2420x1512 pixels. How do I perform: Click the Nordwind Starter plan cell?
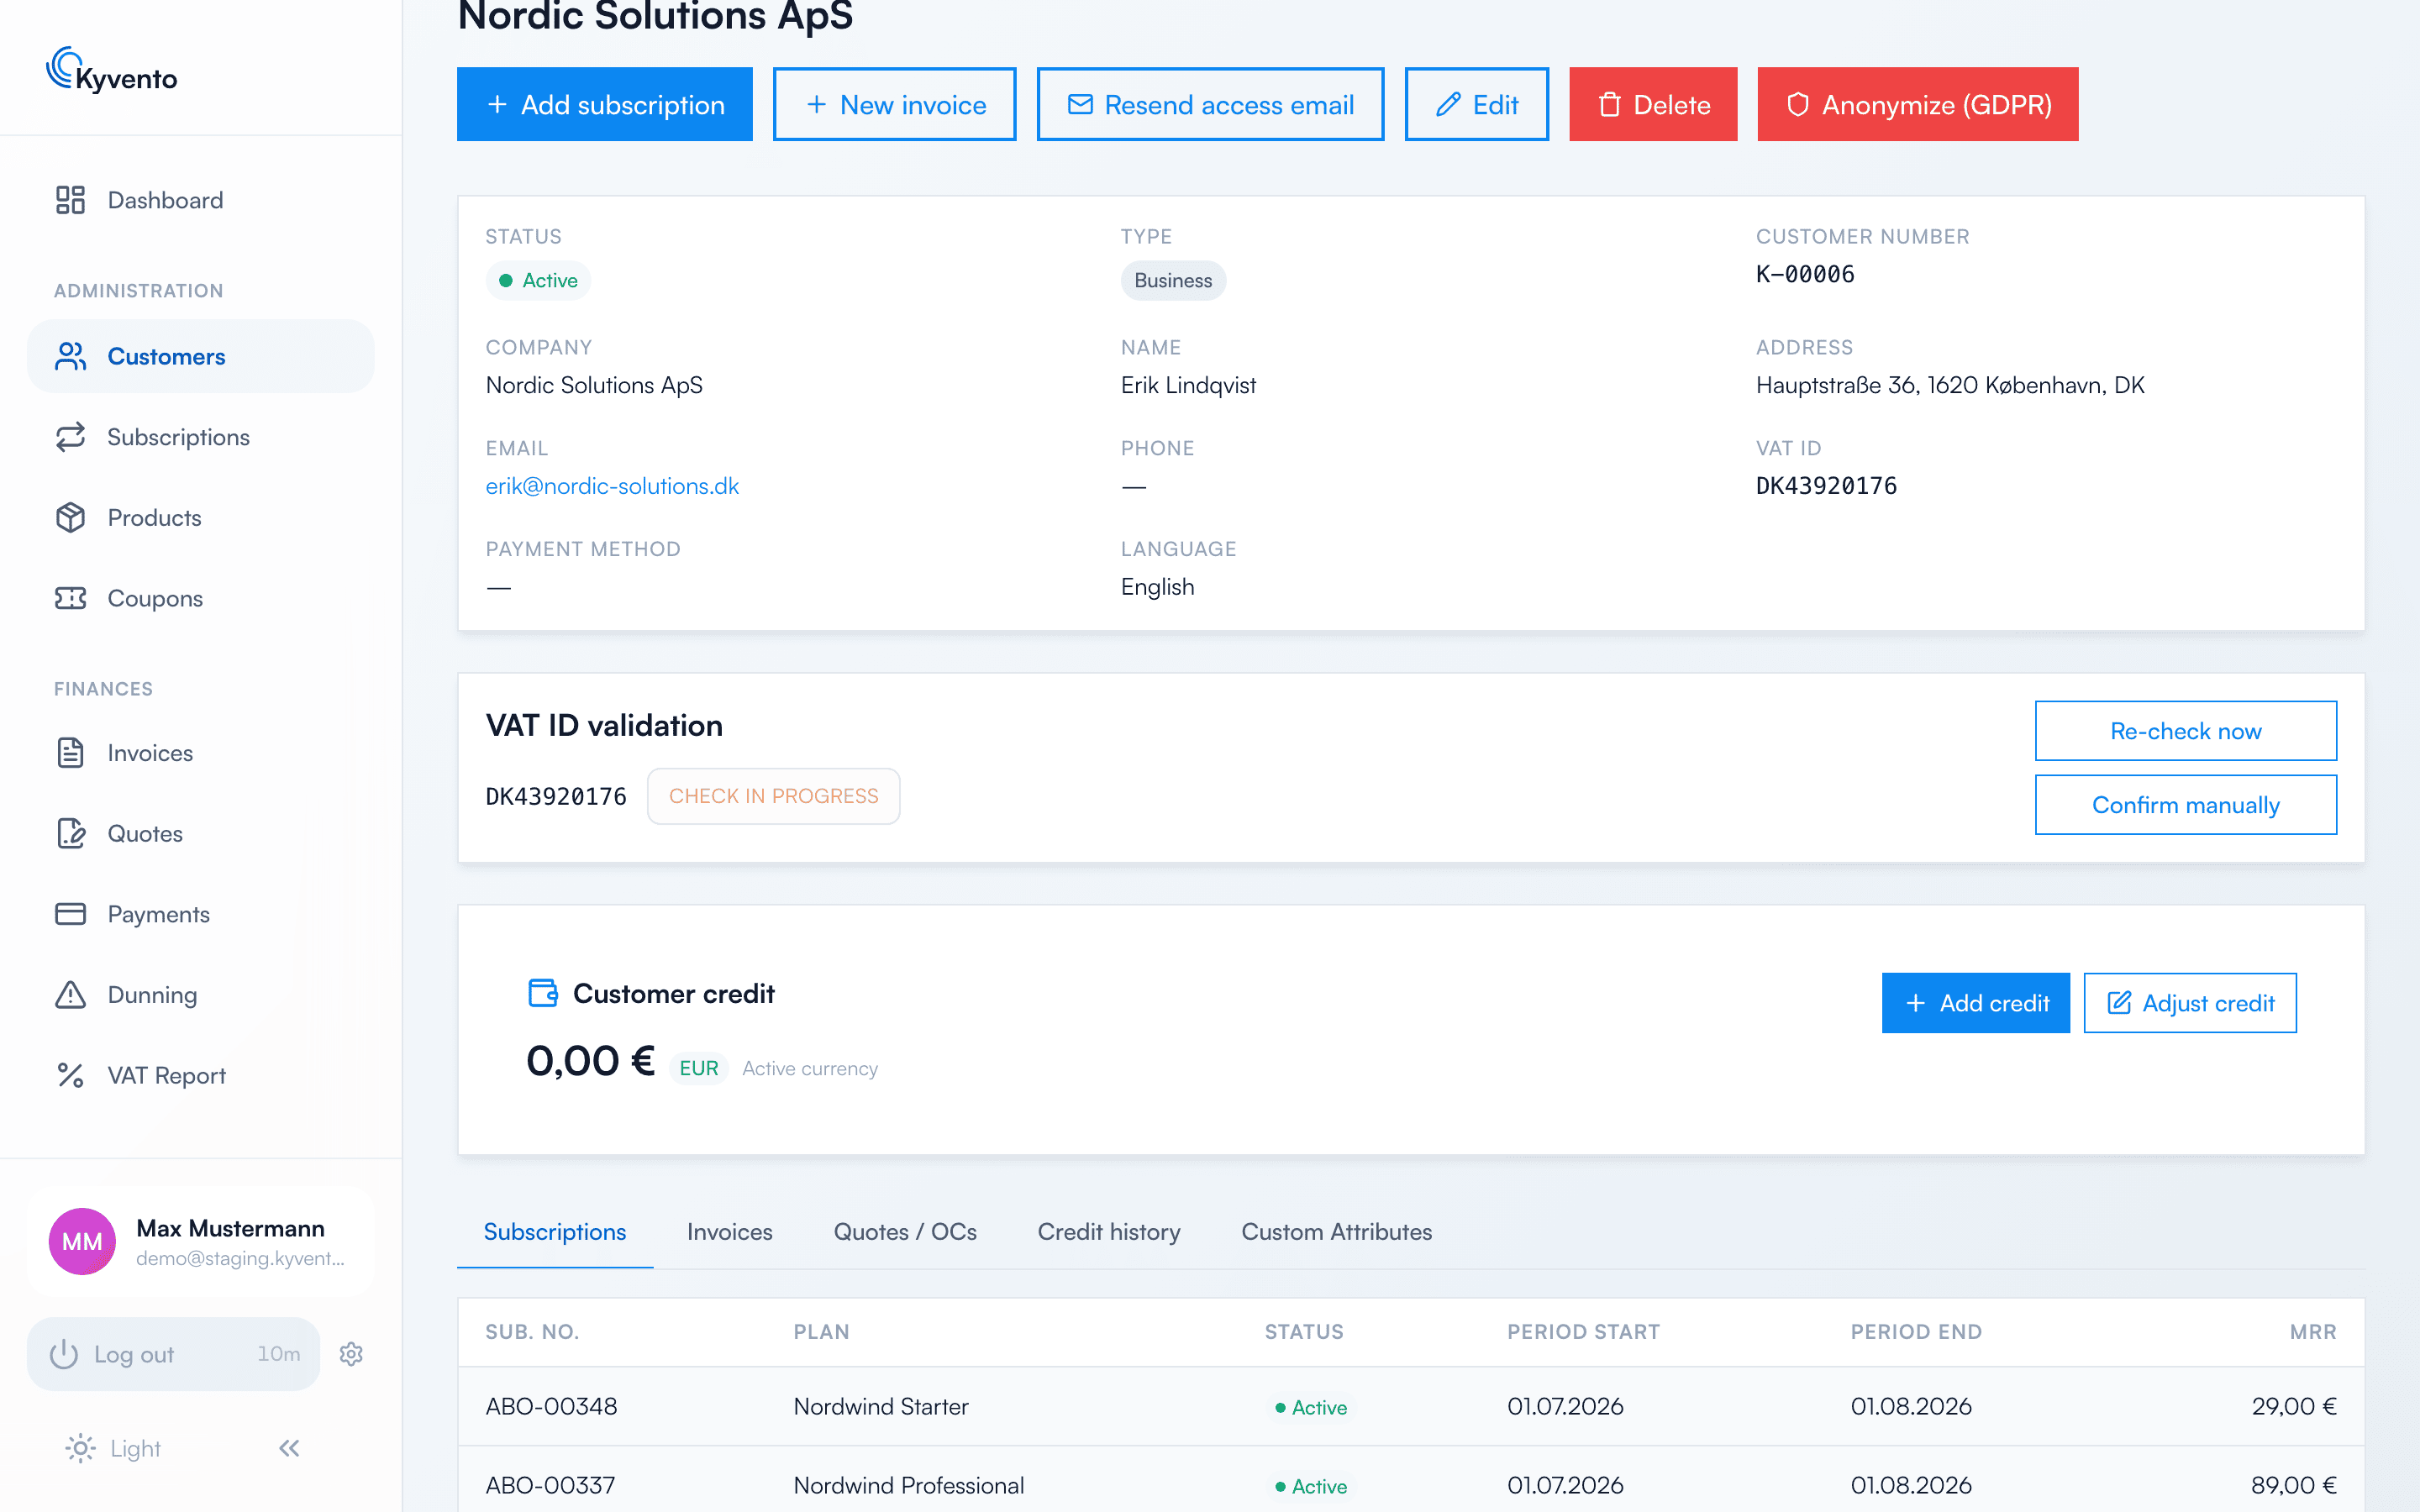881,1406
